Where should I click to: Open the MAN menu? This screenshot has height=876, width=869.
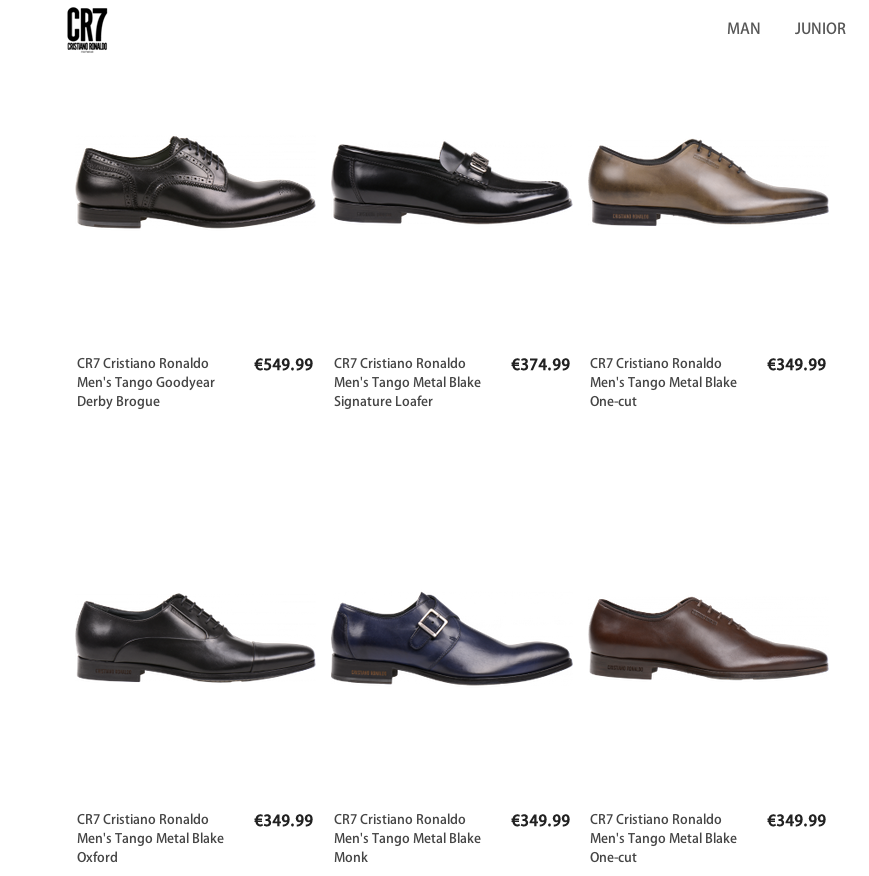[x=743, y=28]
